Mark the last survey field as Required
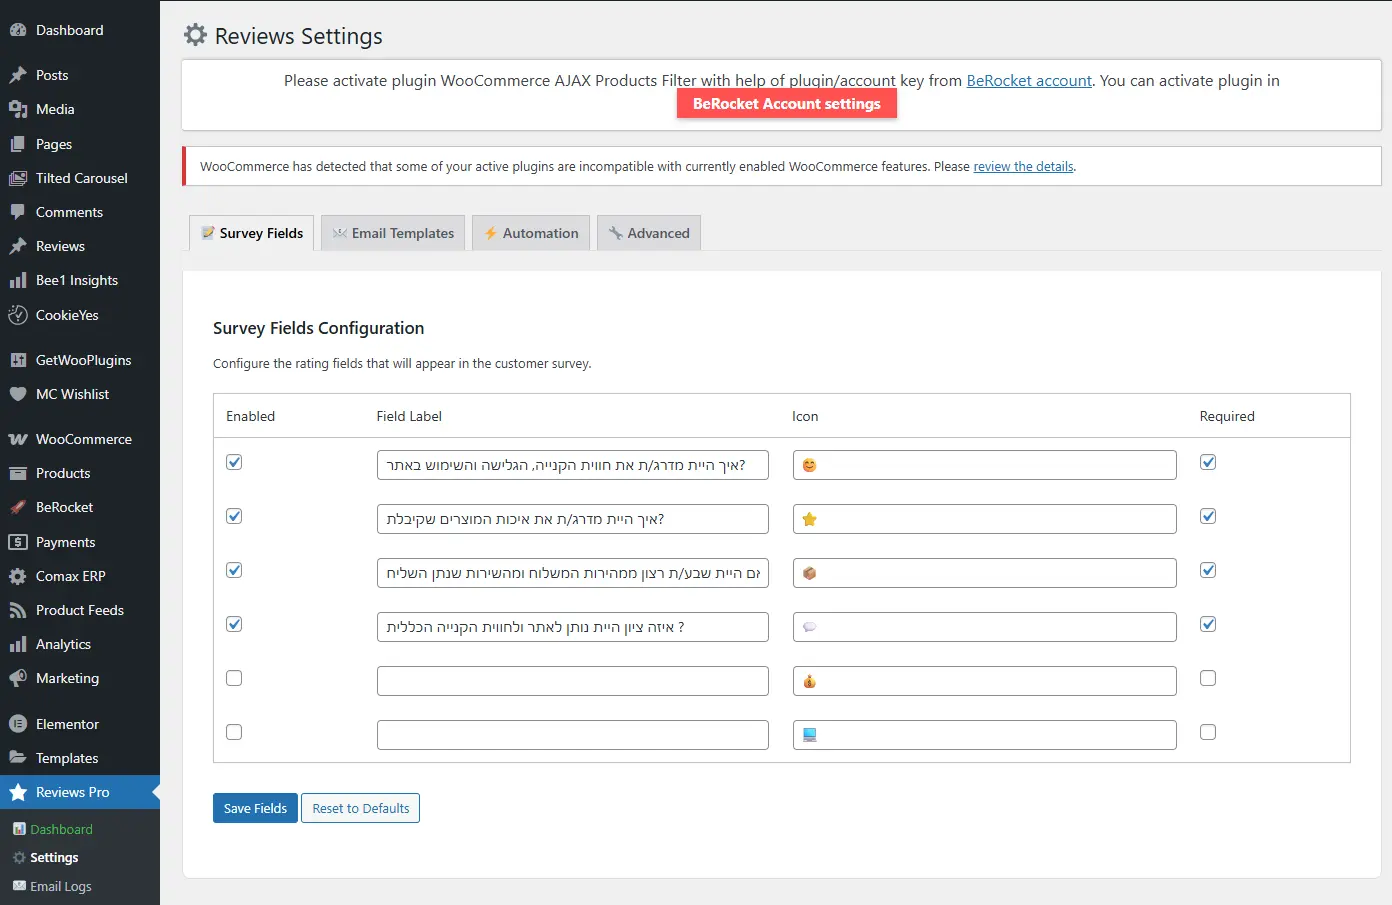The image size is (1392, 905). 1208,732
